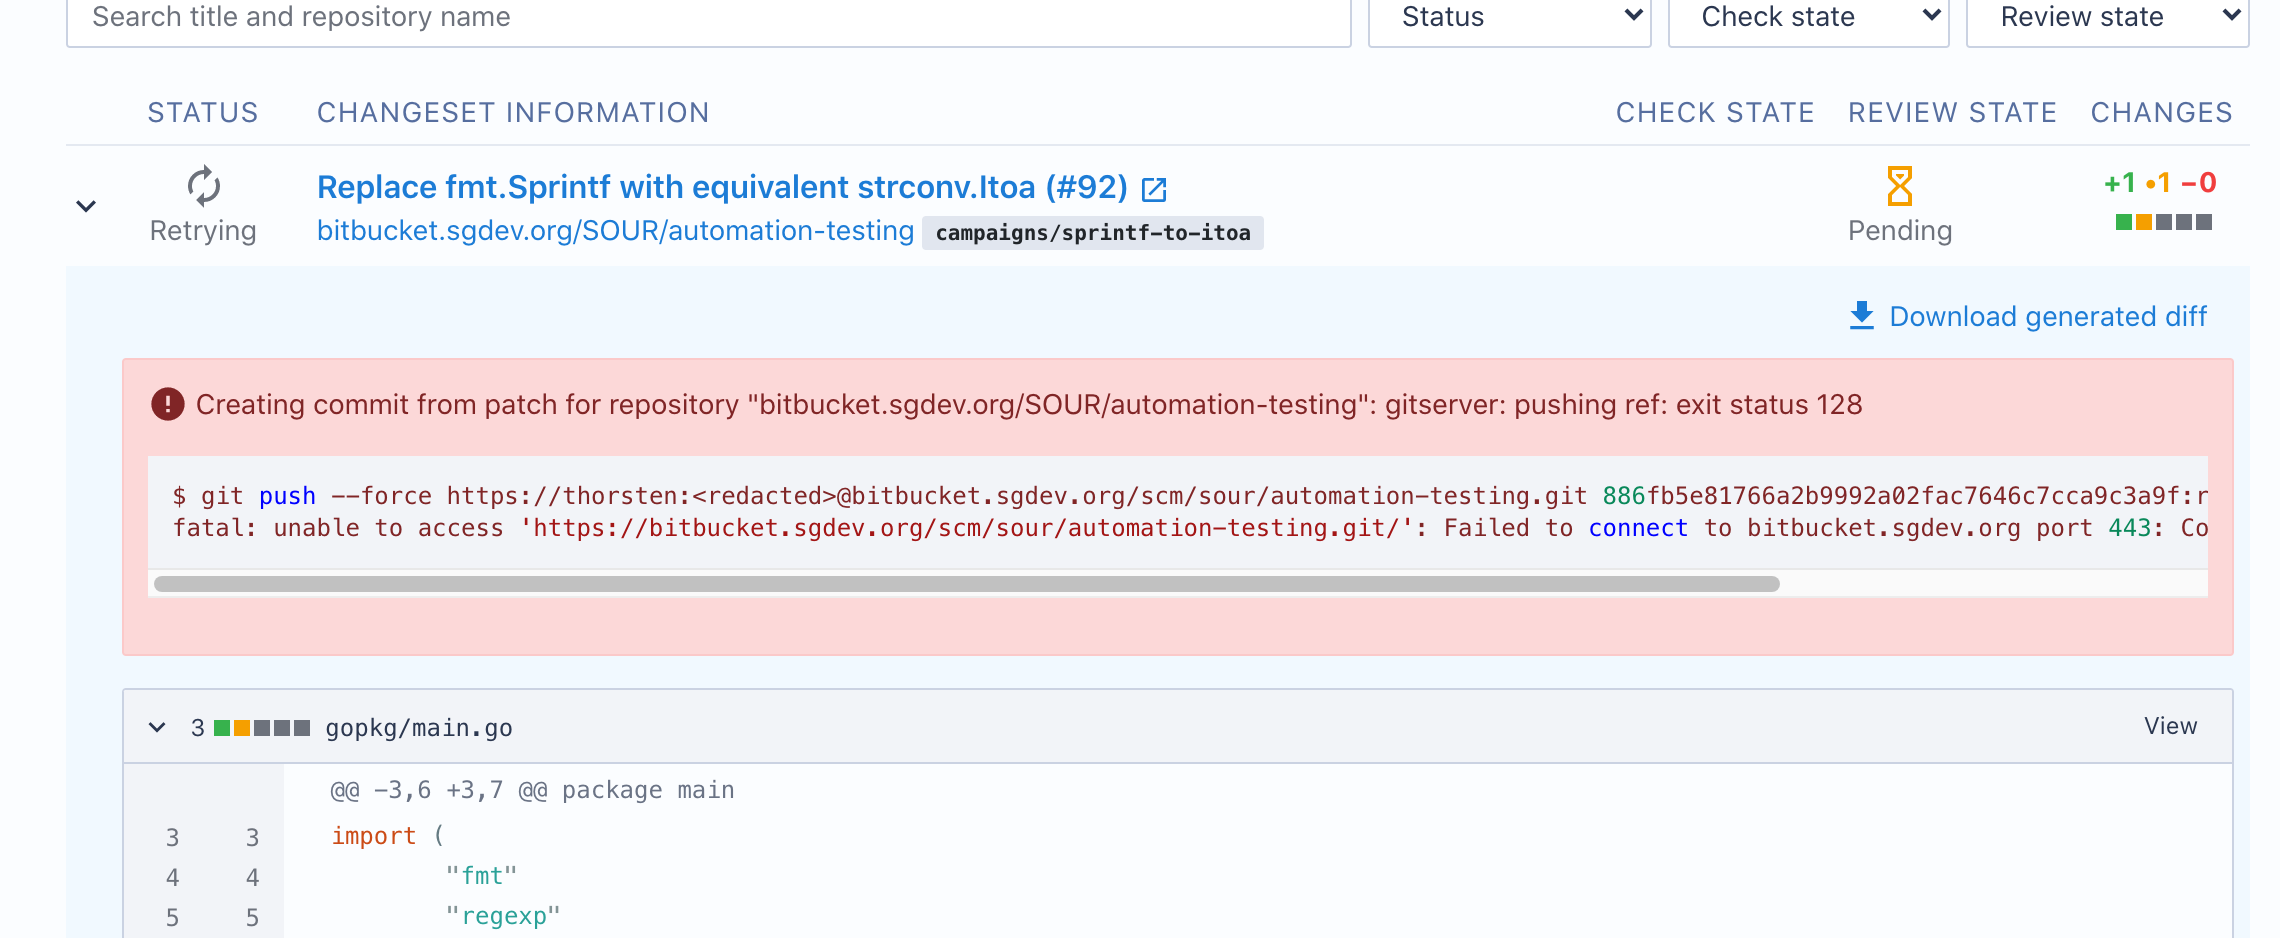Collapse the changeset row chevron

point(86,206)
